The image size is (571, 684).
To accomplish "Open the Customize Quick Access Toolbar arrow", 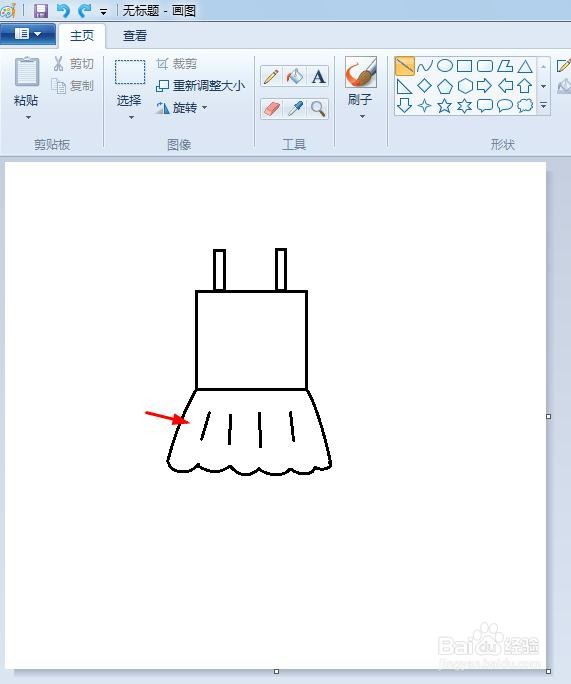I will point(103,12).
